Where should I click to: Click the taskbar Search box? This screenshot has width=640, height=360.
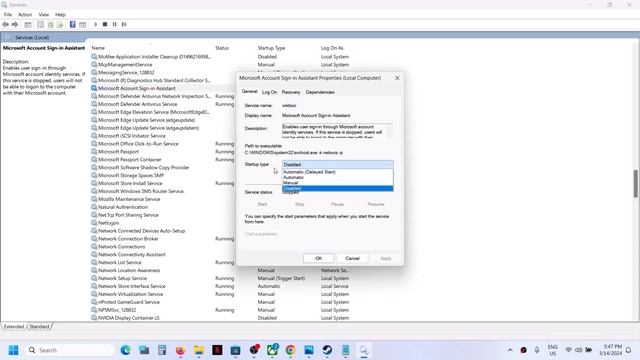point(71,350)
